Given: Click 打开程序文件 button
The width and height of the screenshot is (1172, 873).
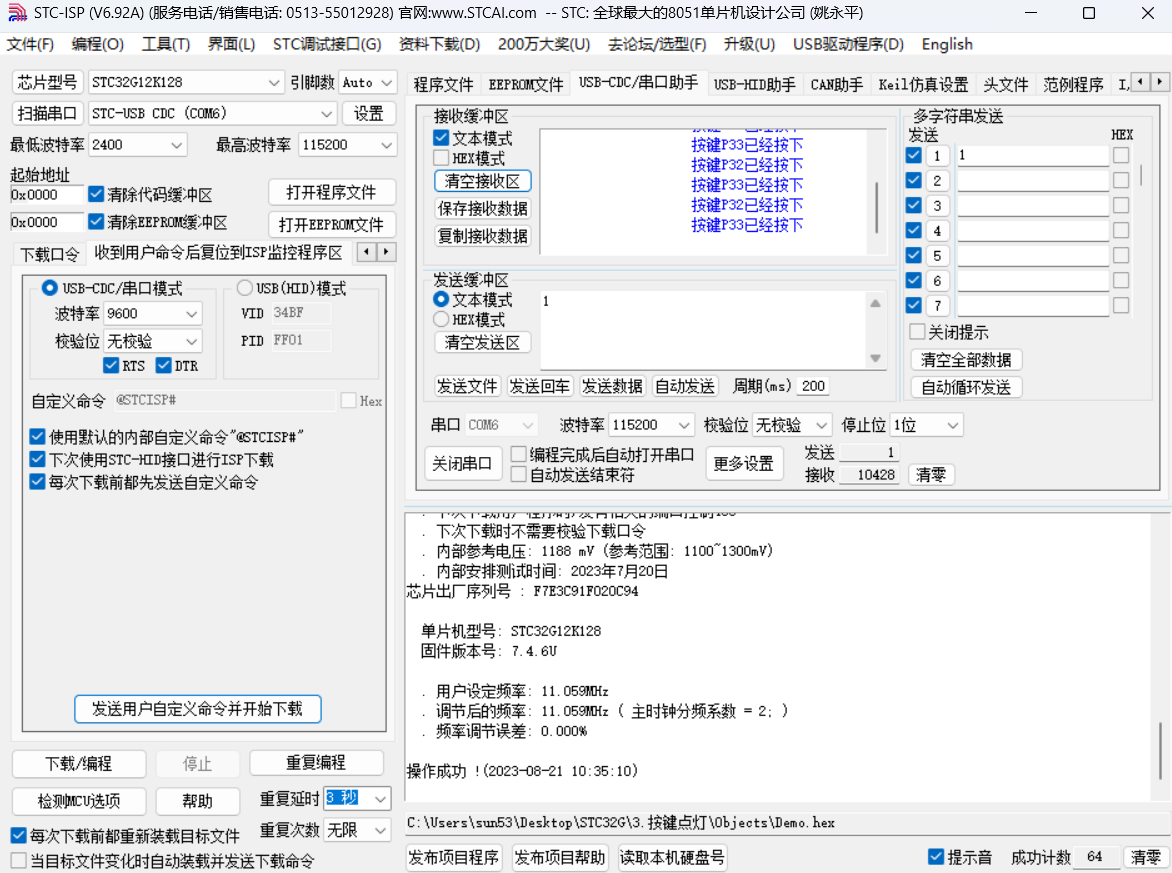Looking at the screenshot, I should tap(331, 193).
